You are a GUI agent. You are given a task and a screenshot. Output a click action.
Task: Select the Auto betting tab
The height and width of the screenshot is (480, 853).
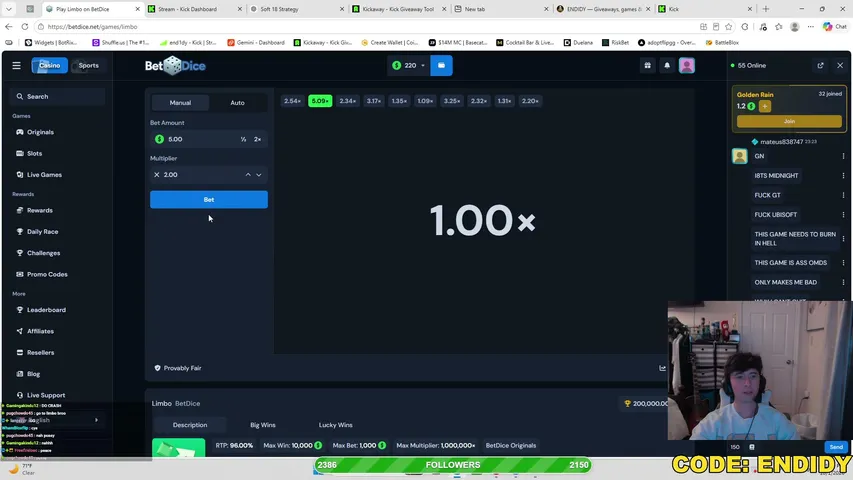click(237, 102)
